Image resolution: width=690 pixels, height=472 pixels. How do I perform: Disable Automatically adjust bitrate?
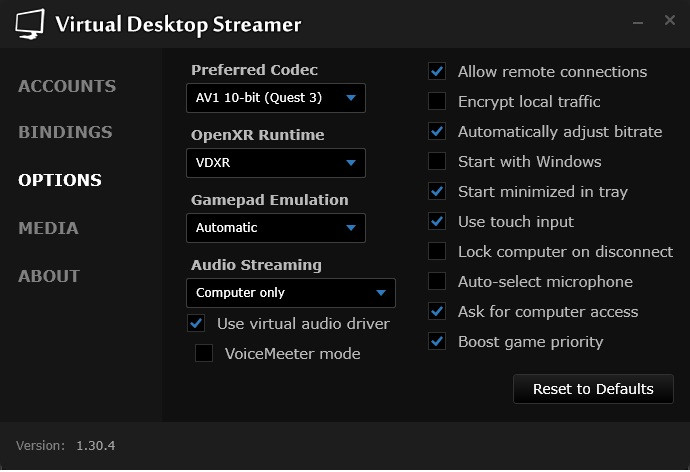click(x=437, y=131)
